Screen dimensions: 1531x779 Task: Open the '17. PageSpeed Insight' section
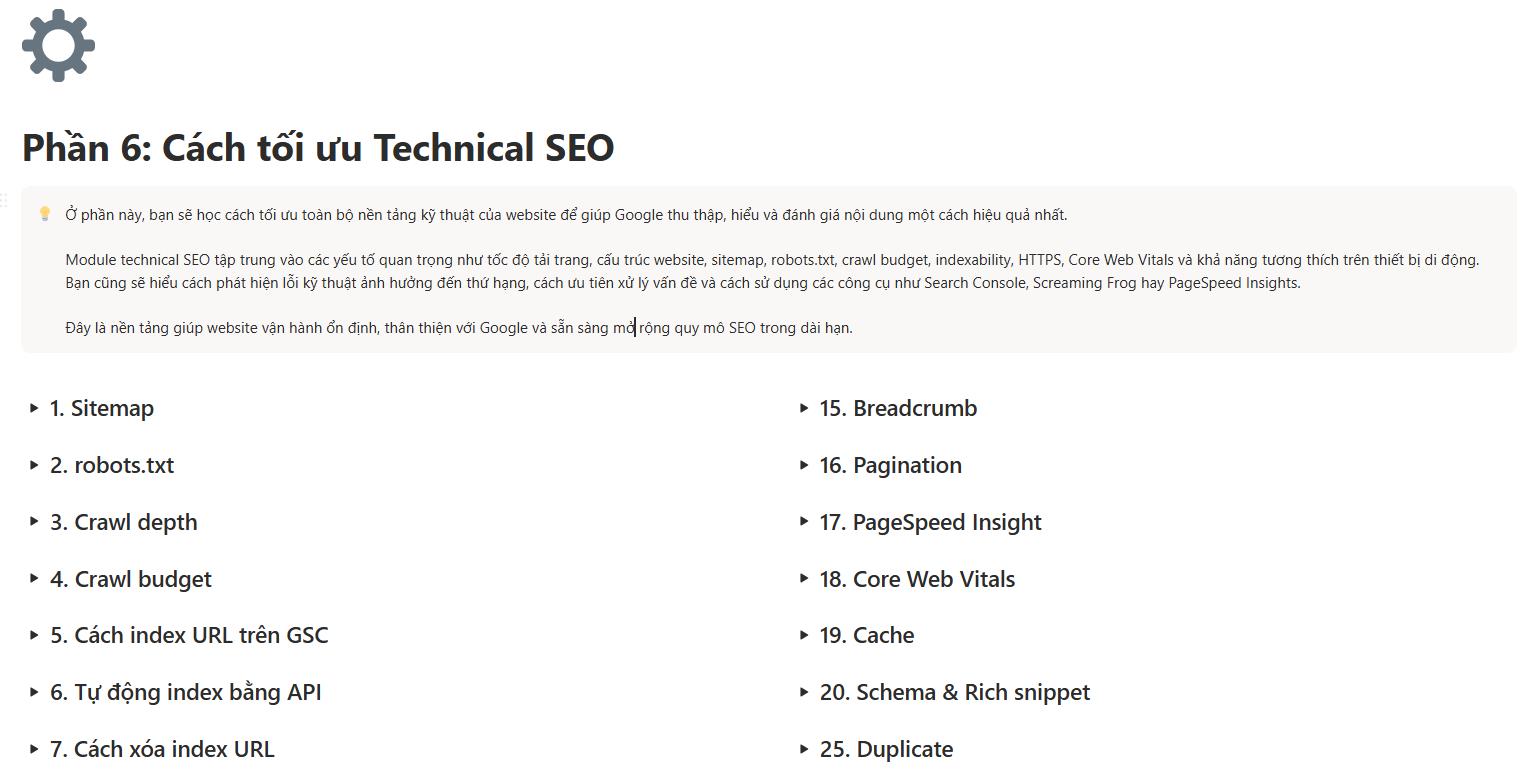click(x=803, y=522)
